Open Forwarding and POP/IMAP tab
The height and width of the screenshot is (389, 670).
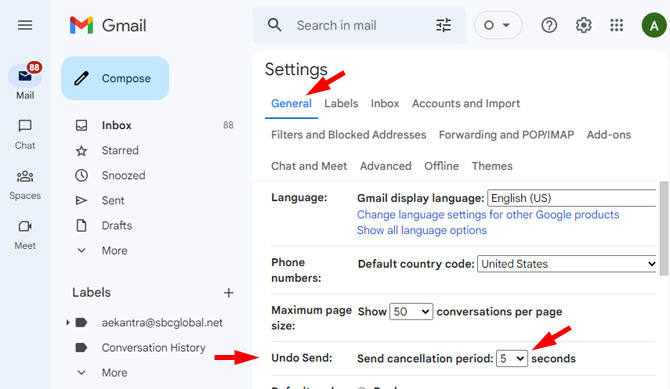[x=506, y=135]
